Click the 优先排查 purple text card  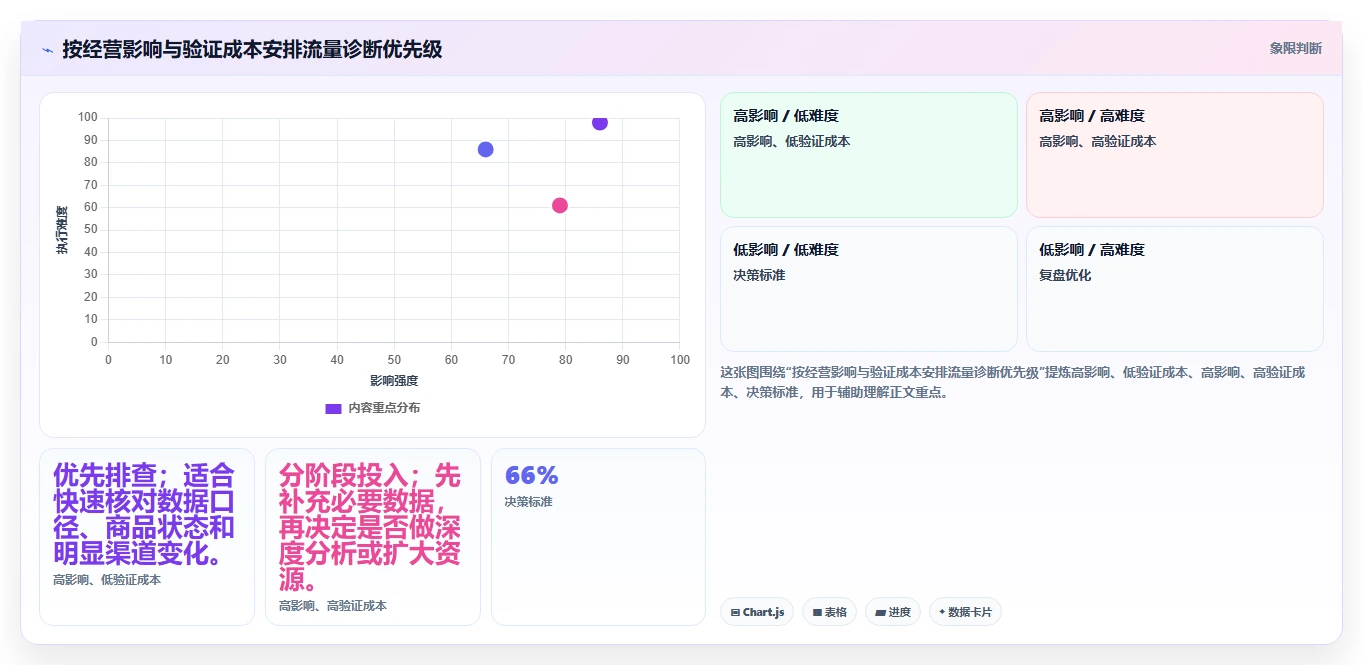tap(147, 537)
